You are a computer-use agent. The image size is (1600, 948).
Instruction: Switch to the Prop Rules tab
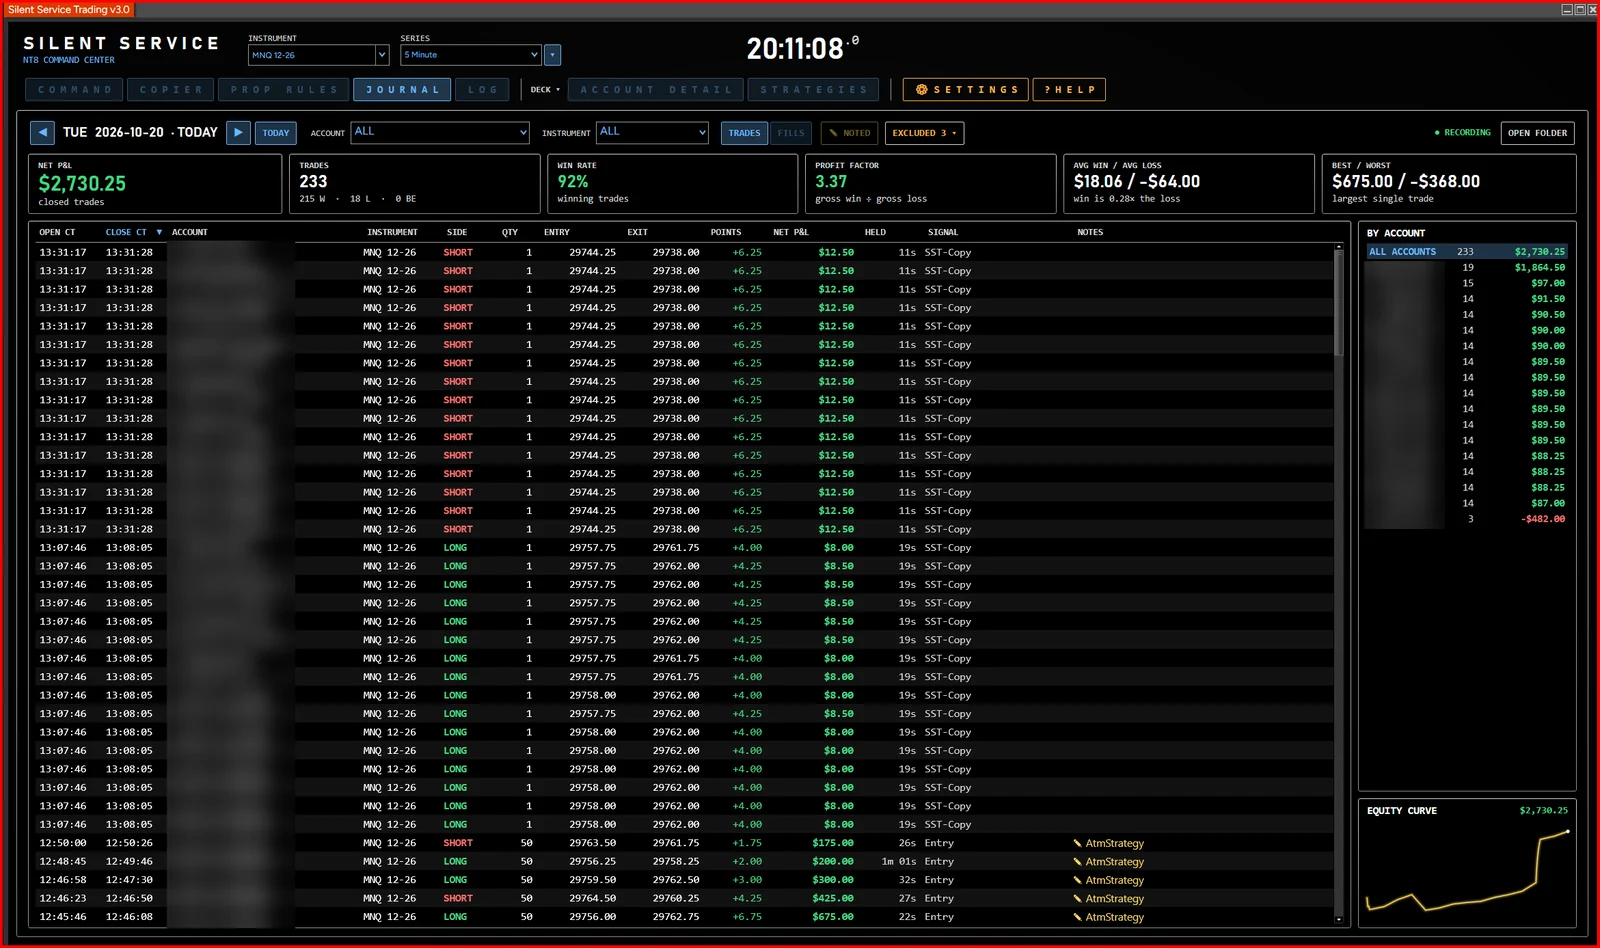(x=284, y=90)
